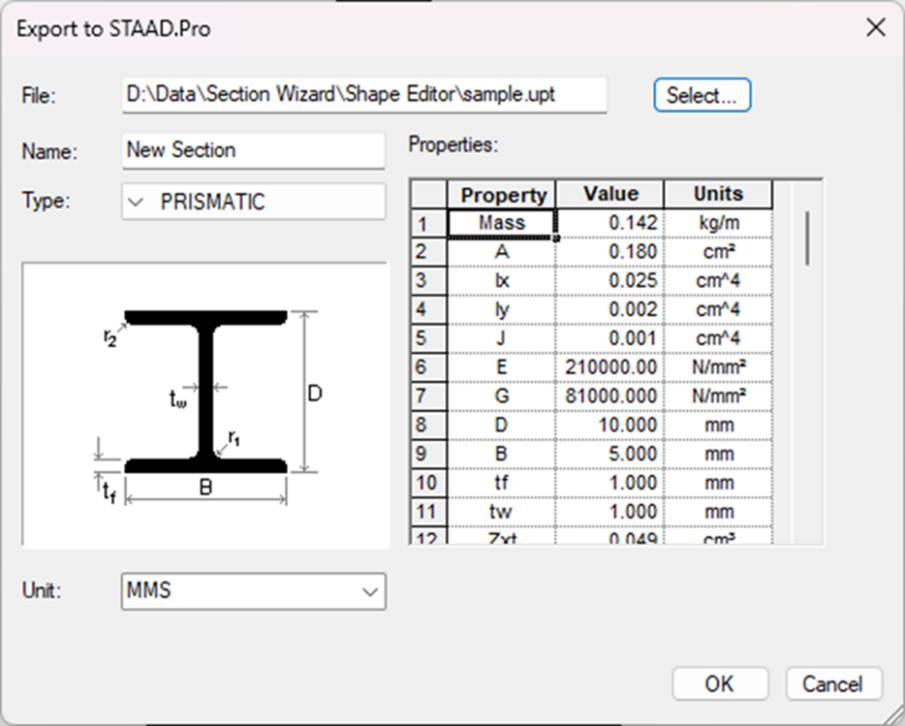Screen dimensions: 905x726
Task: Select the E property cell
Action: click(x=502, y=367)
